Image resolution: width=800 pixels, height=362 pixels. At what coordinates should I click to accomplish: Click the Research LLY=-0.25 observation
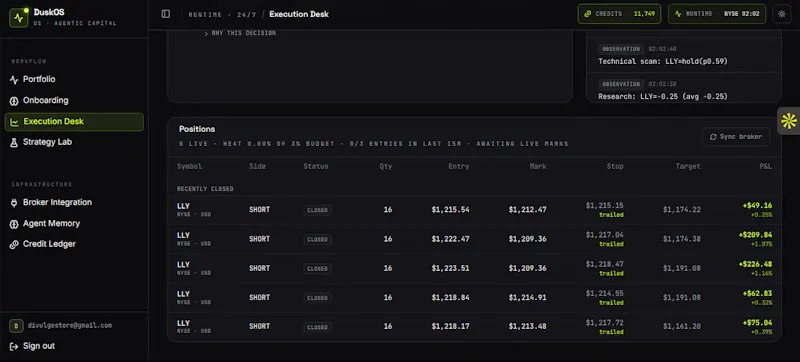tap(663, 96)
